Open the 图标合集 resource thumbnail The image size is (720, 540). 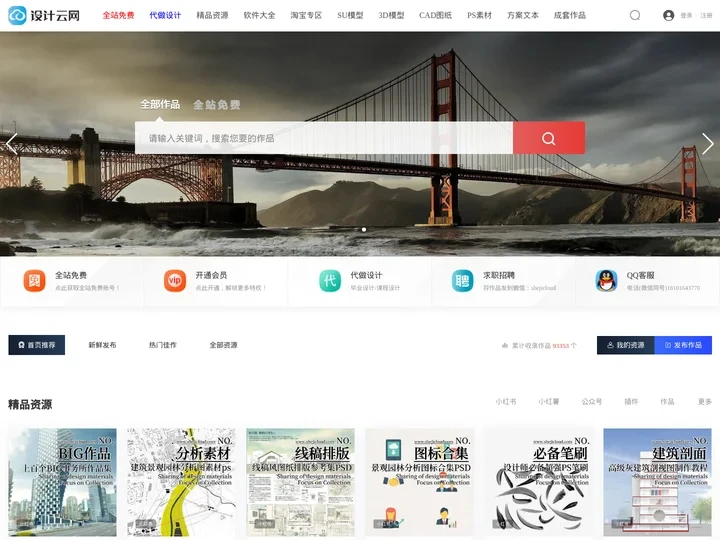point(420,482)
